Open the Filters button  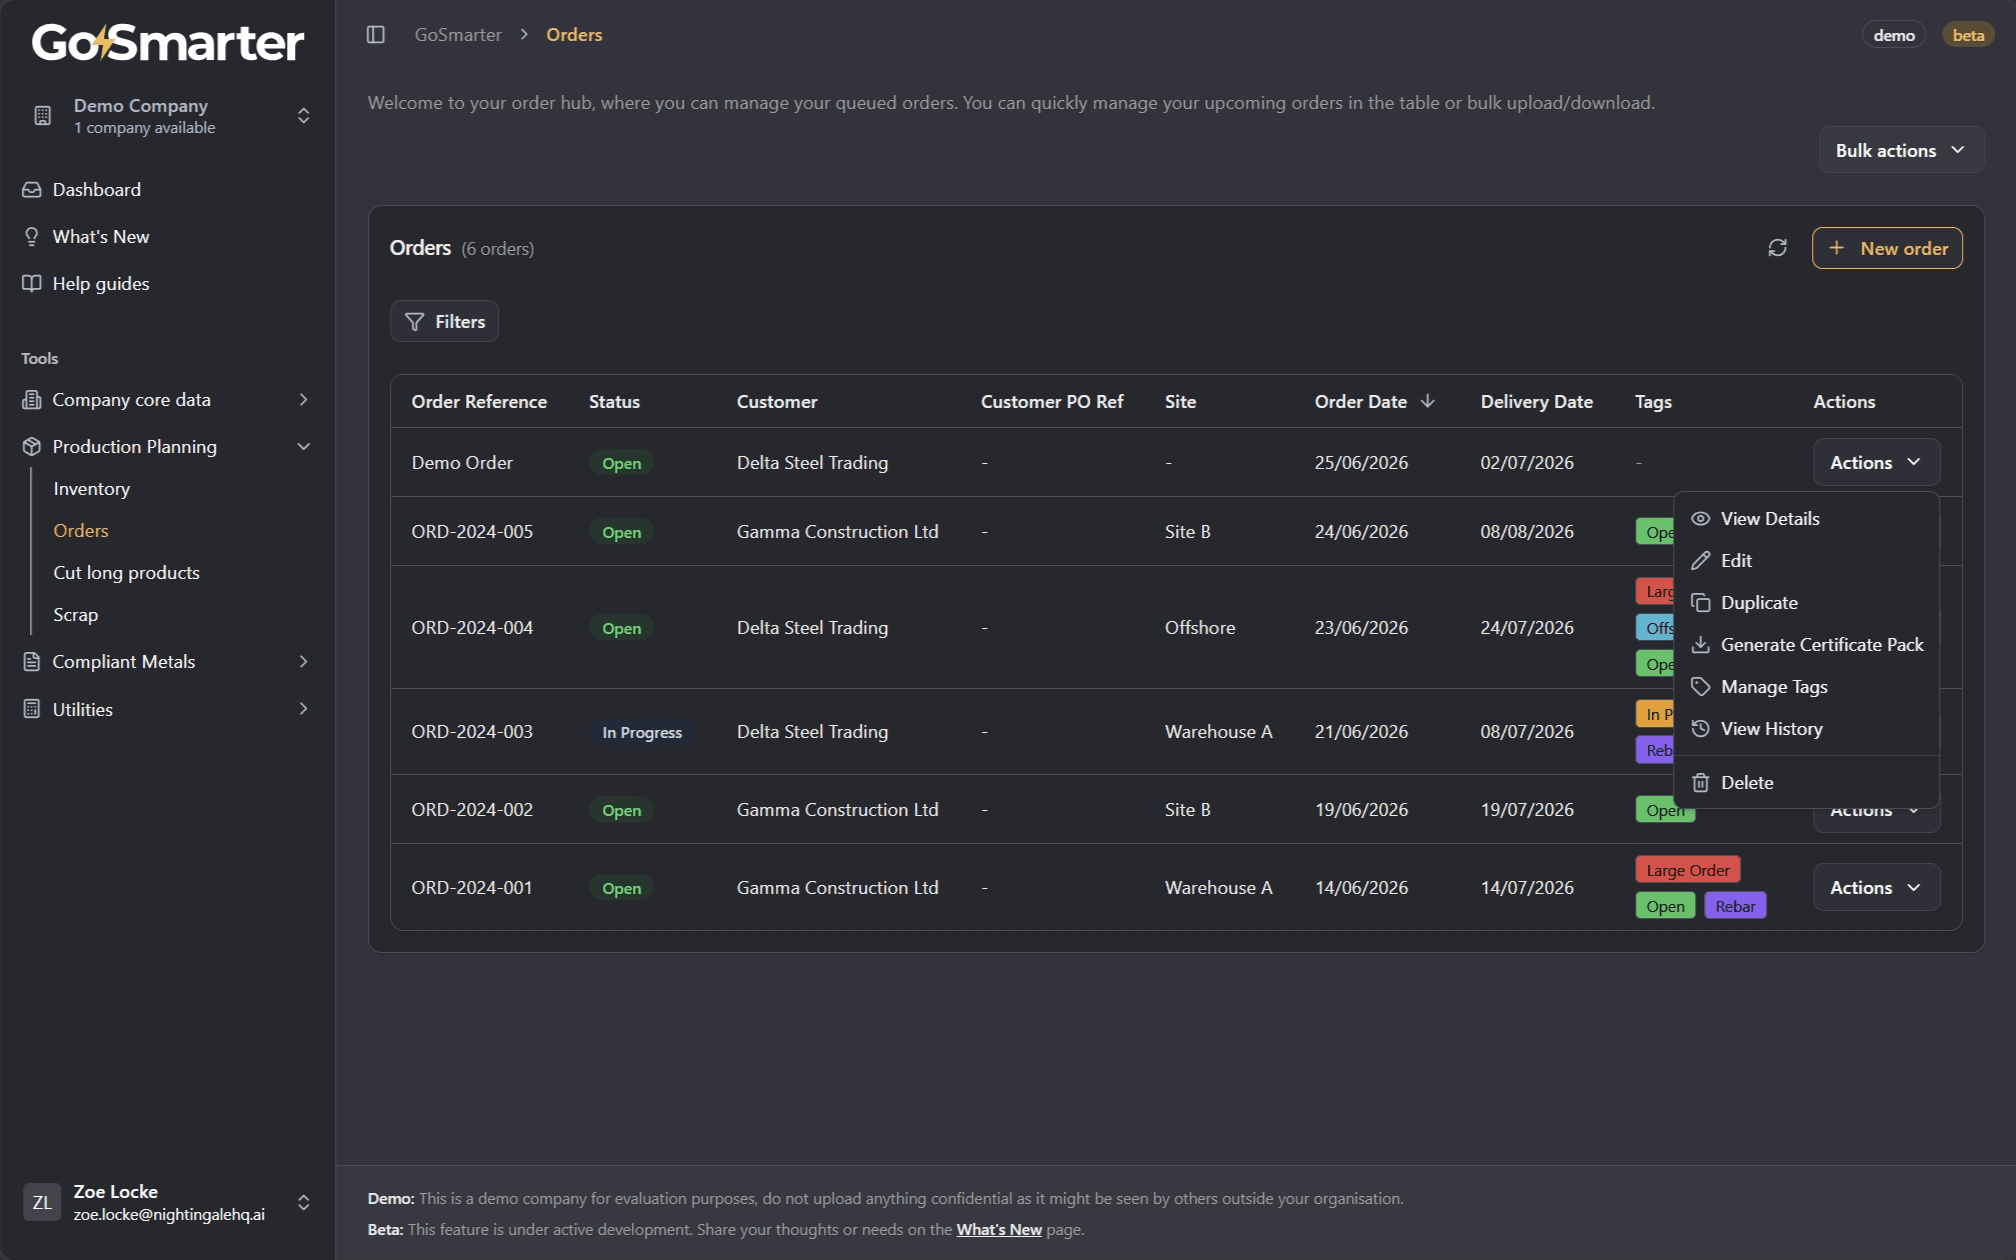coord(444,322)
